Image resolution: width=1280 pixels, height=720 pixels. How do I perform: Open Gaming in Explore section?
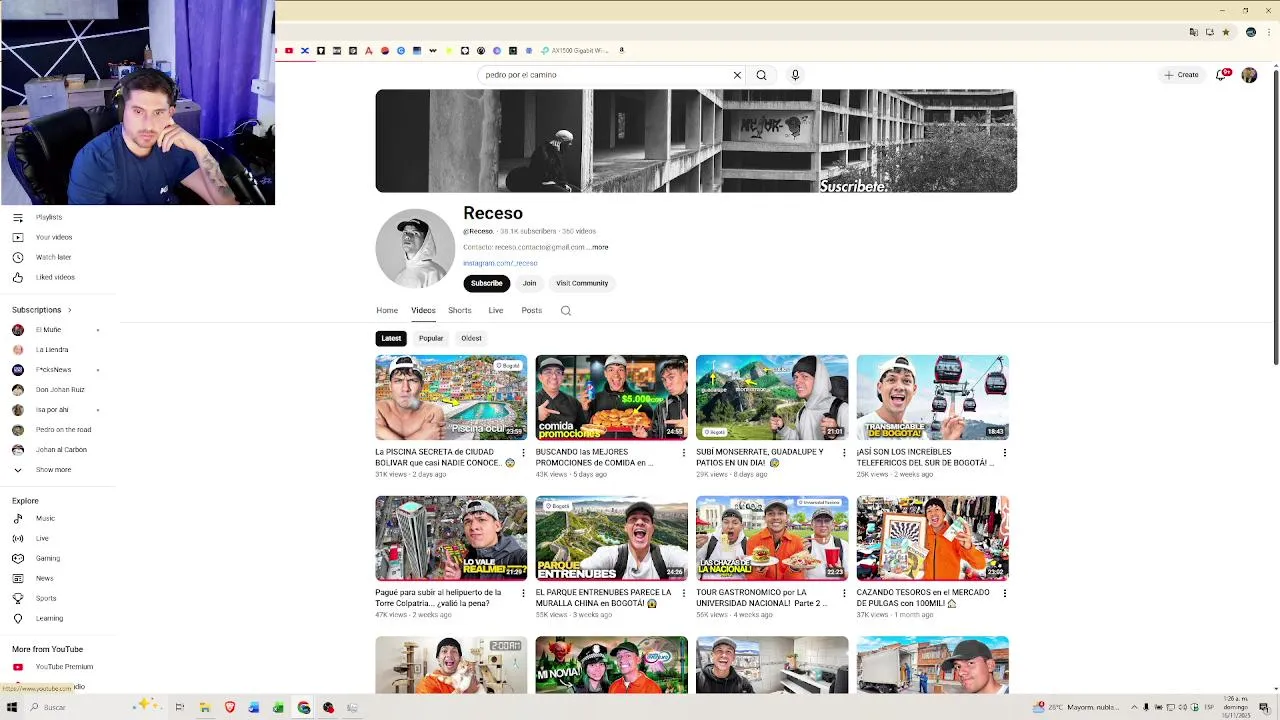(x=48, y=558)
